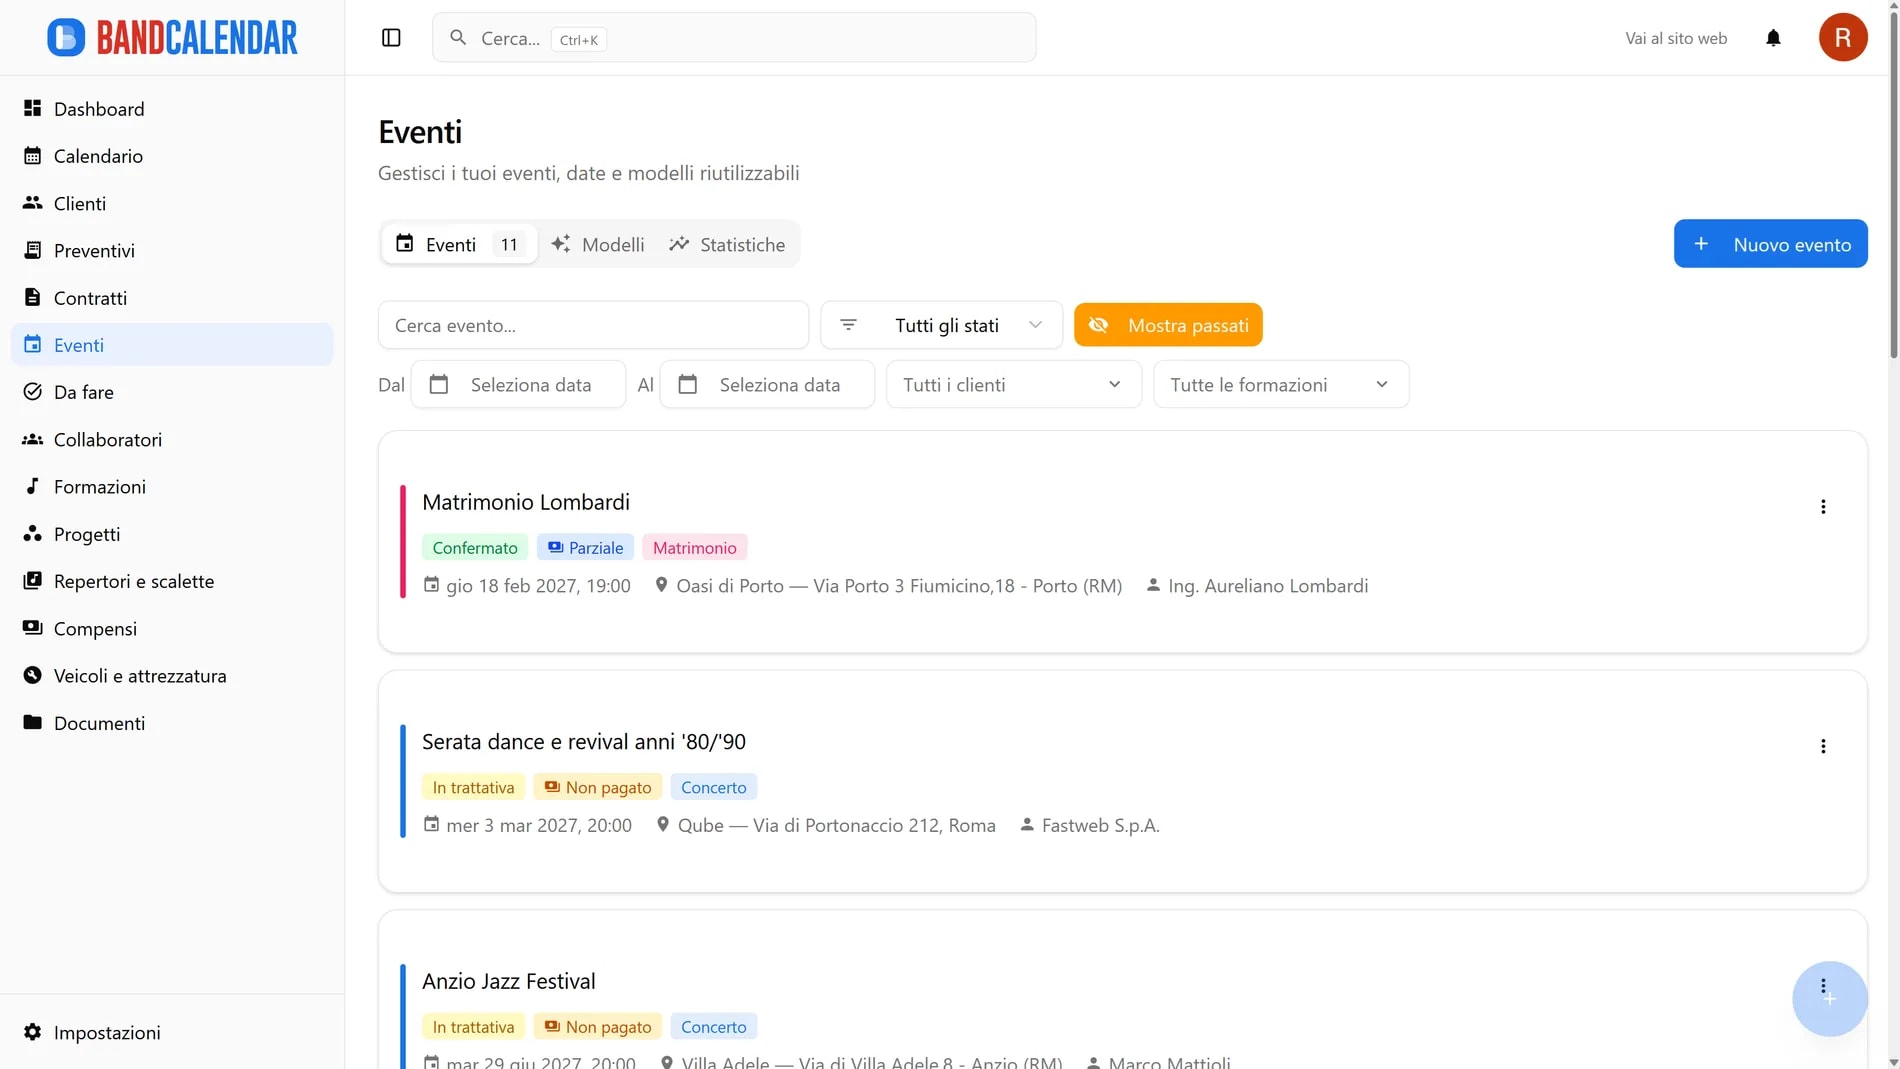Open Anzio Jazz Festival event

click(x=508, y=982)
